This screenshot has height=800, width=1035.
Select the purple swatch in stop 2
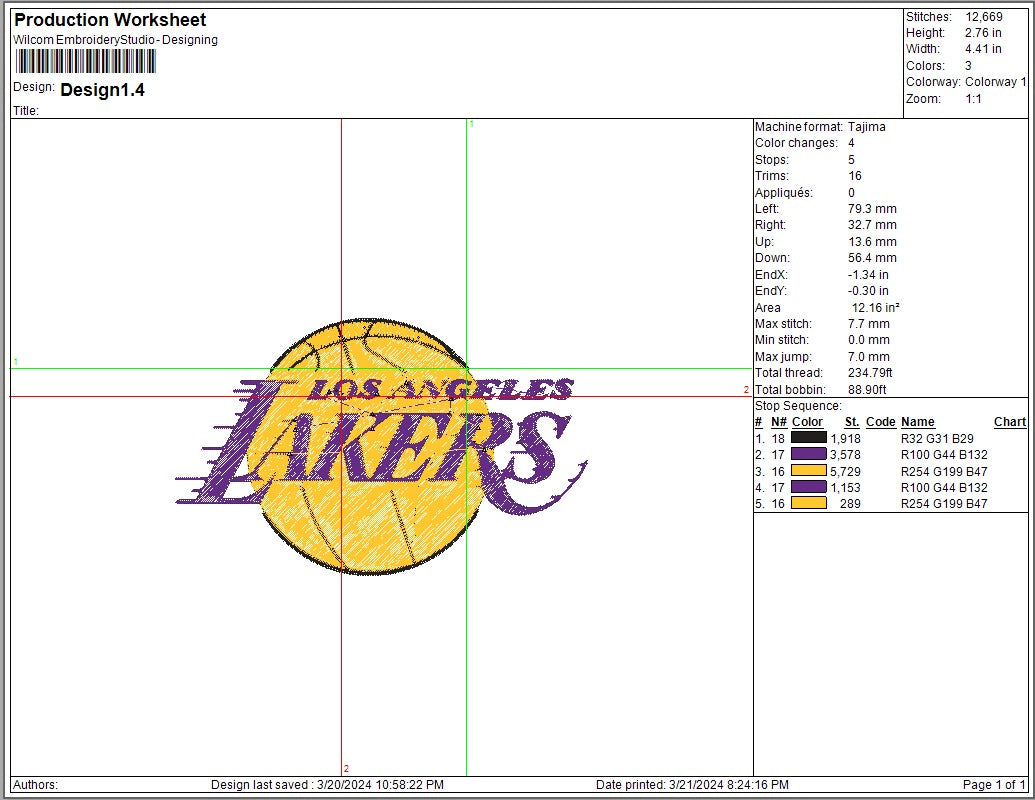[808, 454]
